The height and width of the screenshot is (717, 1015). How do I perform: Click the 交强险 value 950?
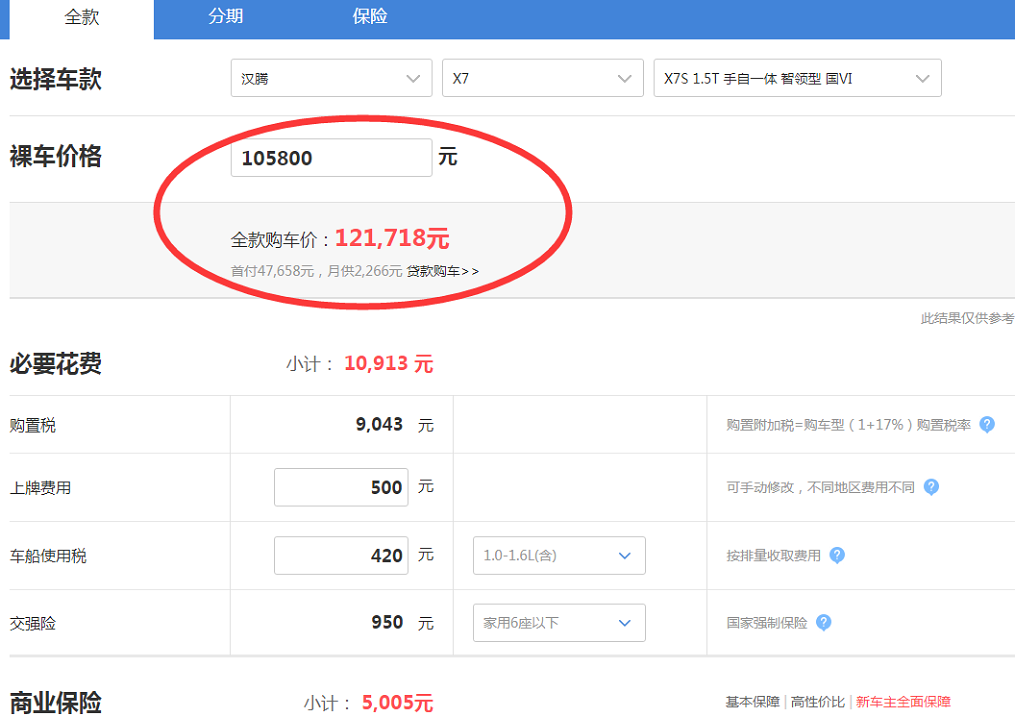coord(387,623)
